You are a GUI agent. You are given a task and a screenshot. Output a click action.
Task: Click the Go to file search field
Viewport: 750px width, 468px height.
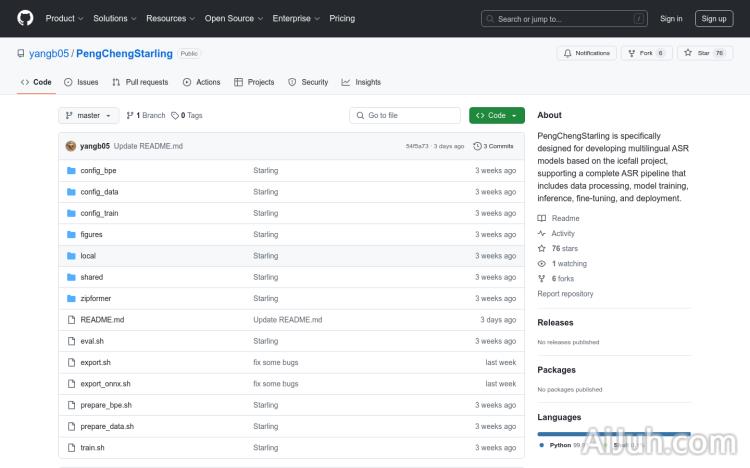(404, 116)
